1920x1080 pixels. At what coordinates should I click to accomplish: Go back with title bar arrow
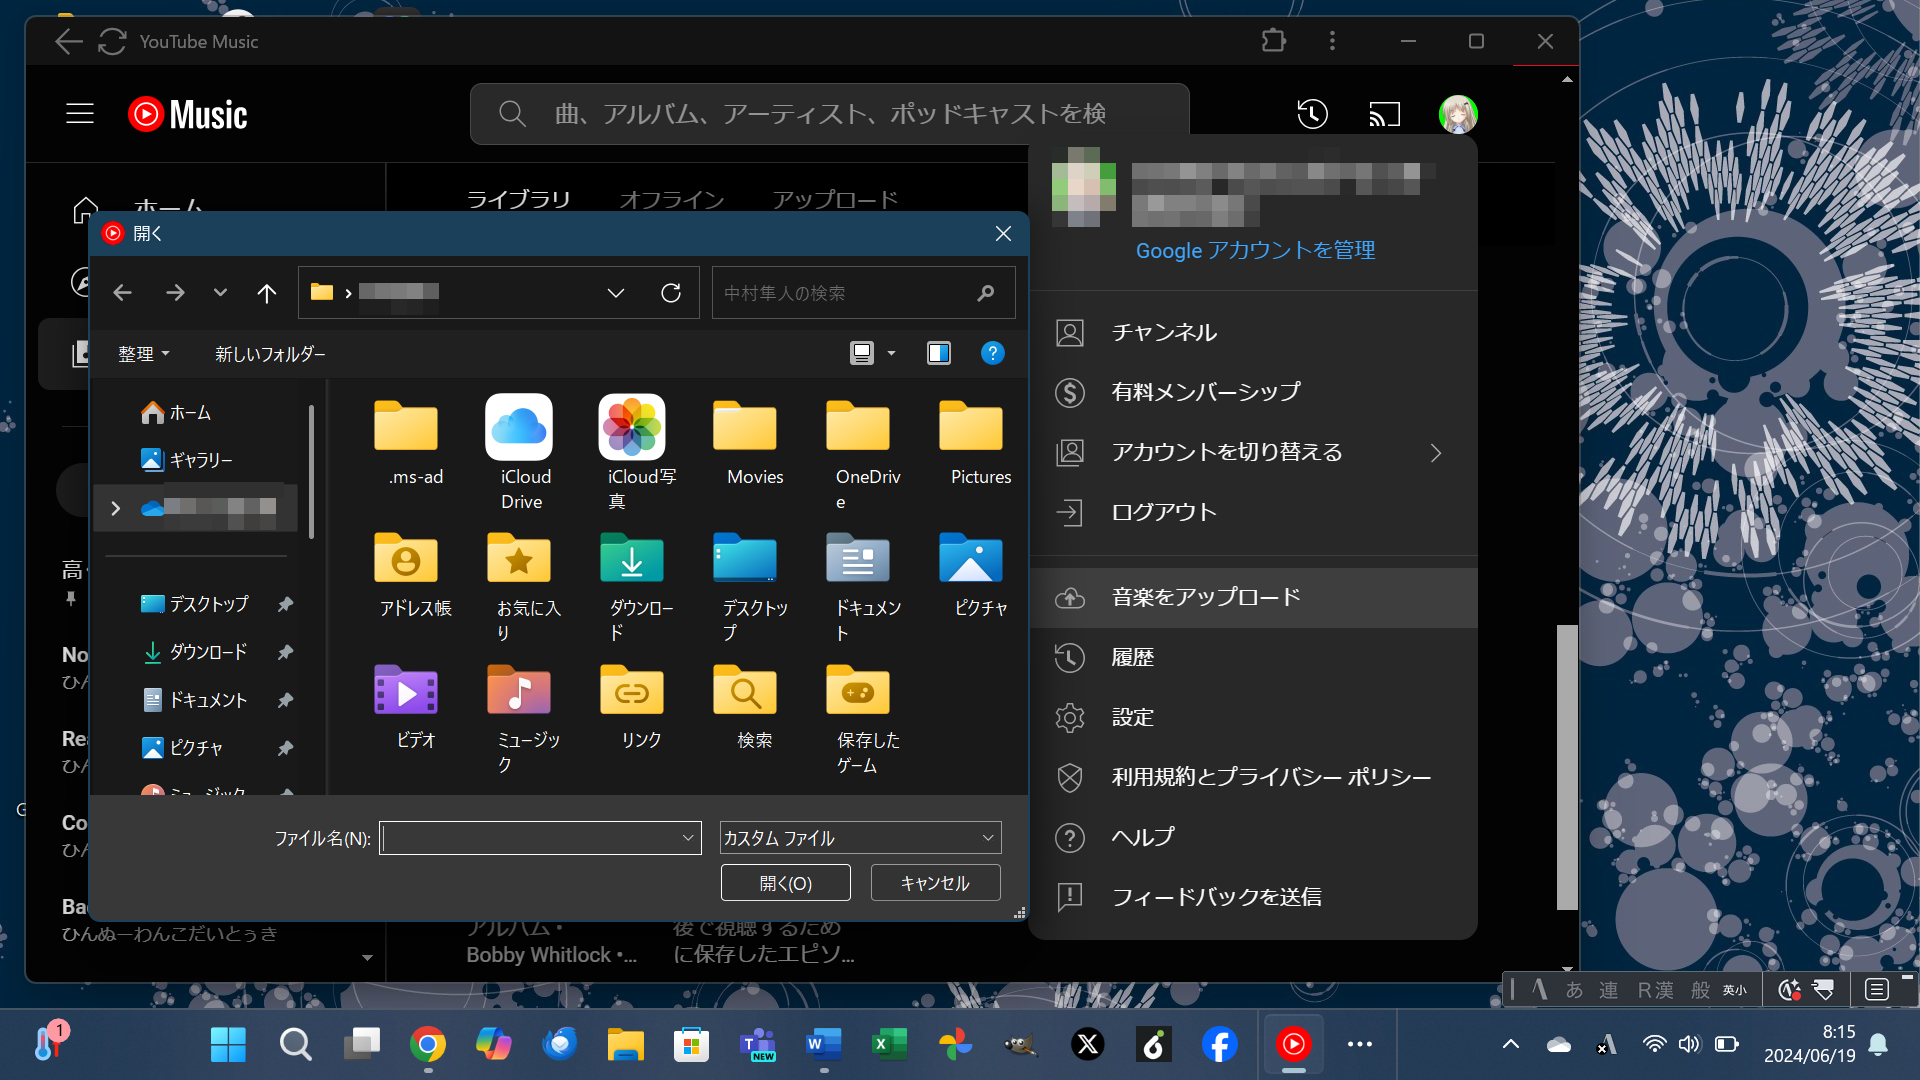point(68,41)
